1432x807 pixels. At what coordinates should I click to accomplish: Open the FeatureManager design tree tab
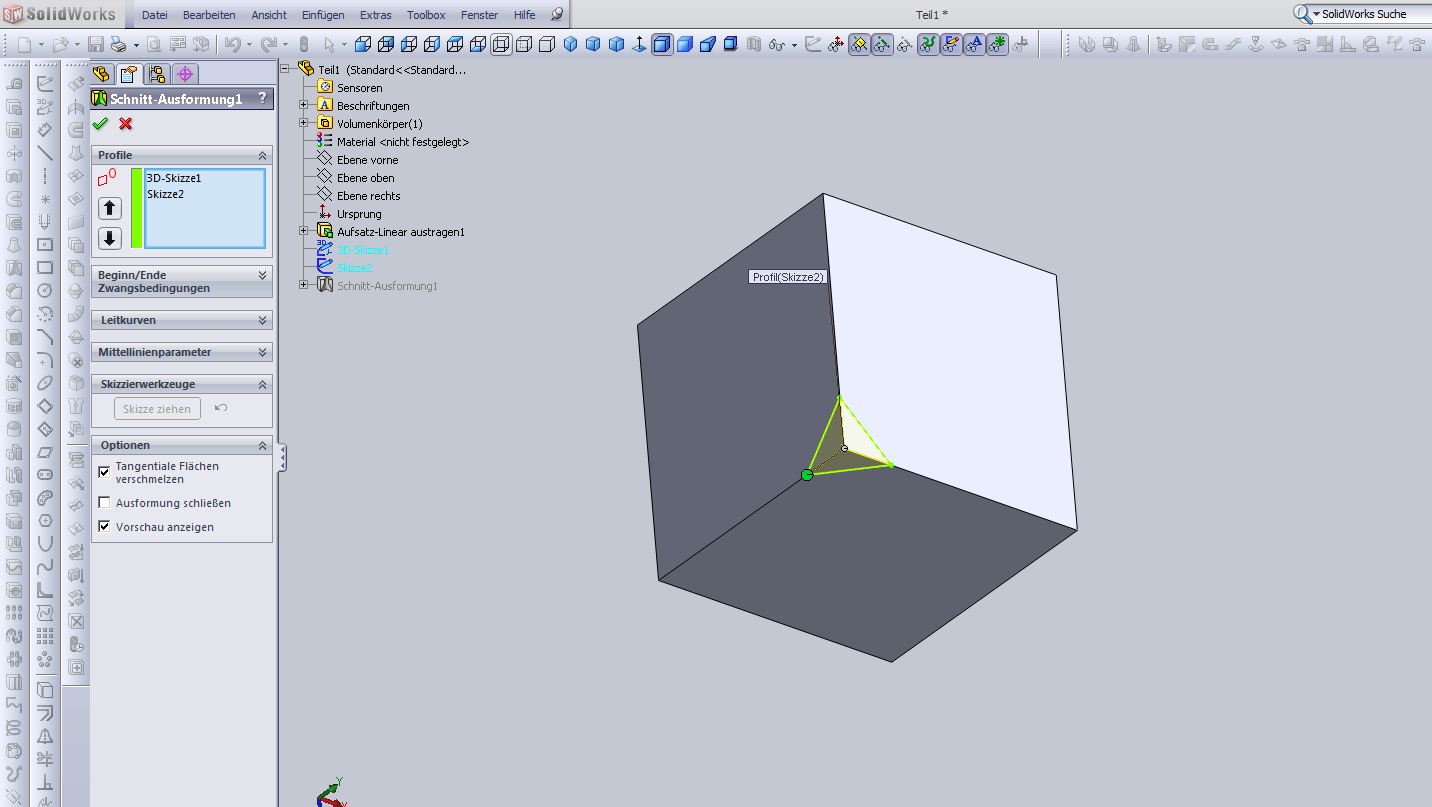point(101,74)
